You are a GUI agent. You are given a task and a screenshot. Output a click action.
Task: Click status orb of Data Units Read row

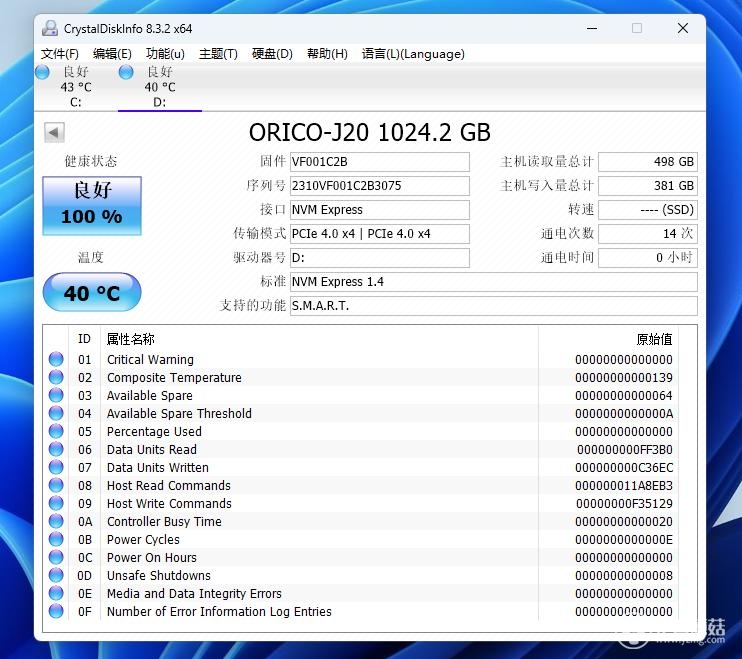[x=56, y=449]
